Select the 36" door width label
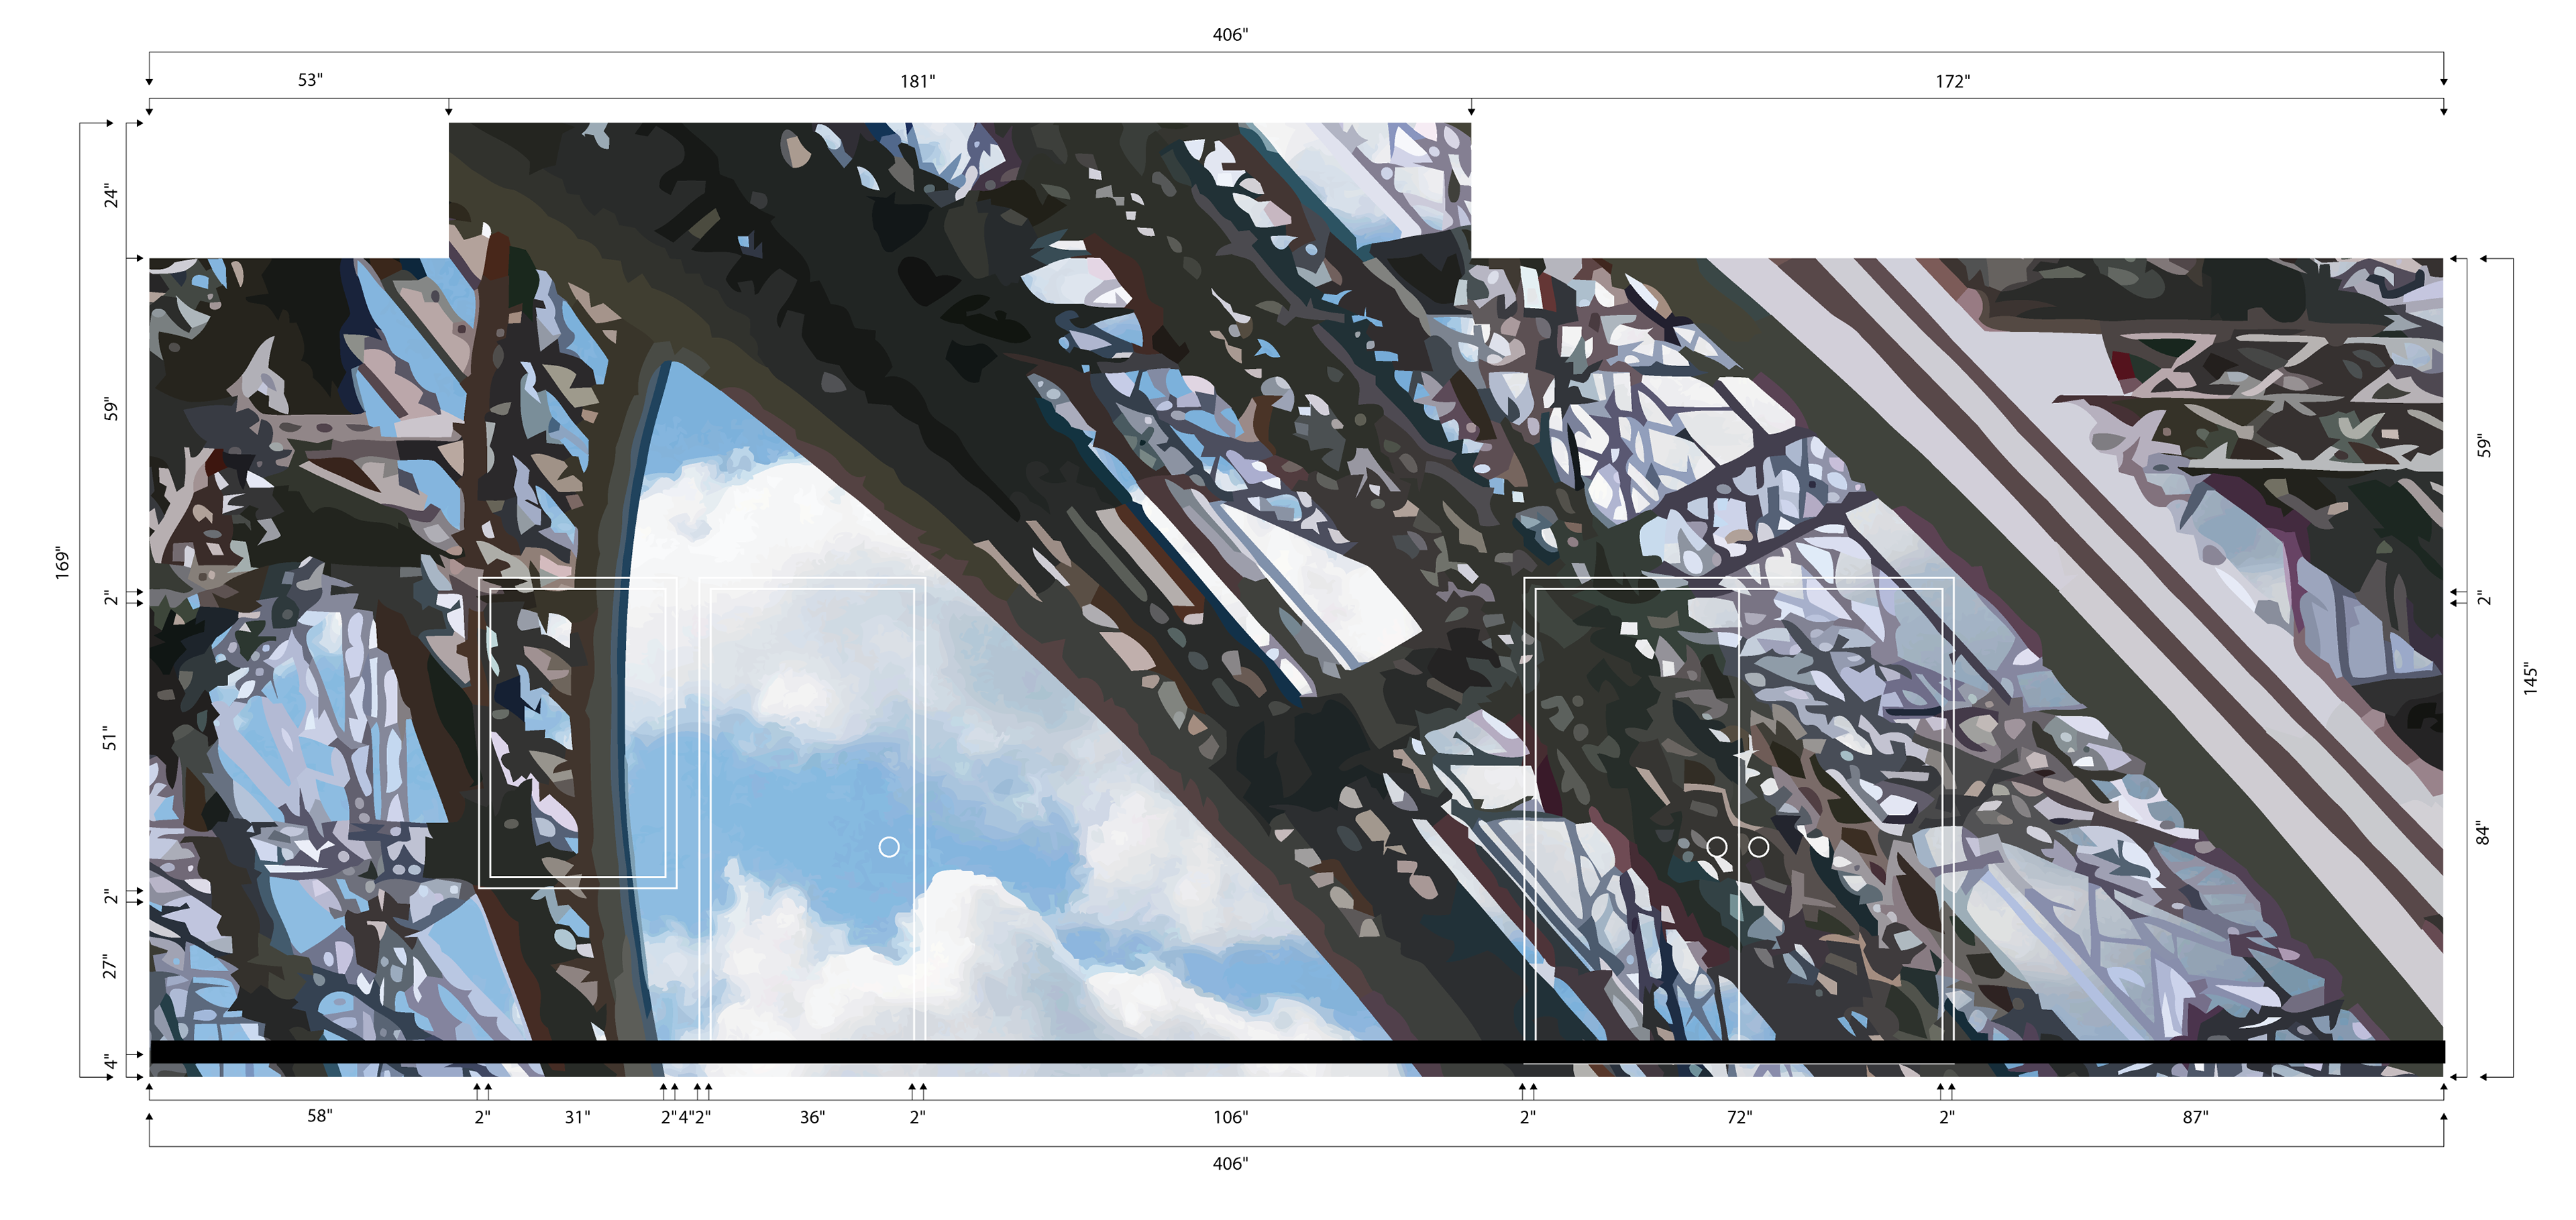Viewport: 2576px width, 1220px height. [812, 1117]
